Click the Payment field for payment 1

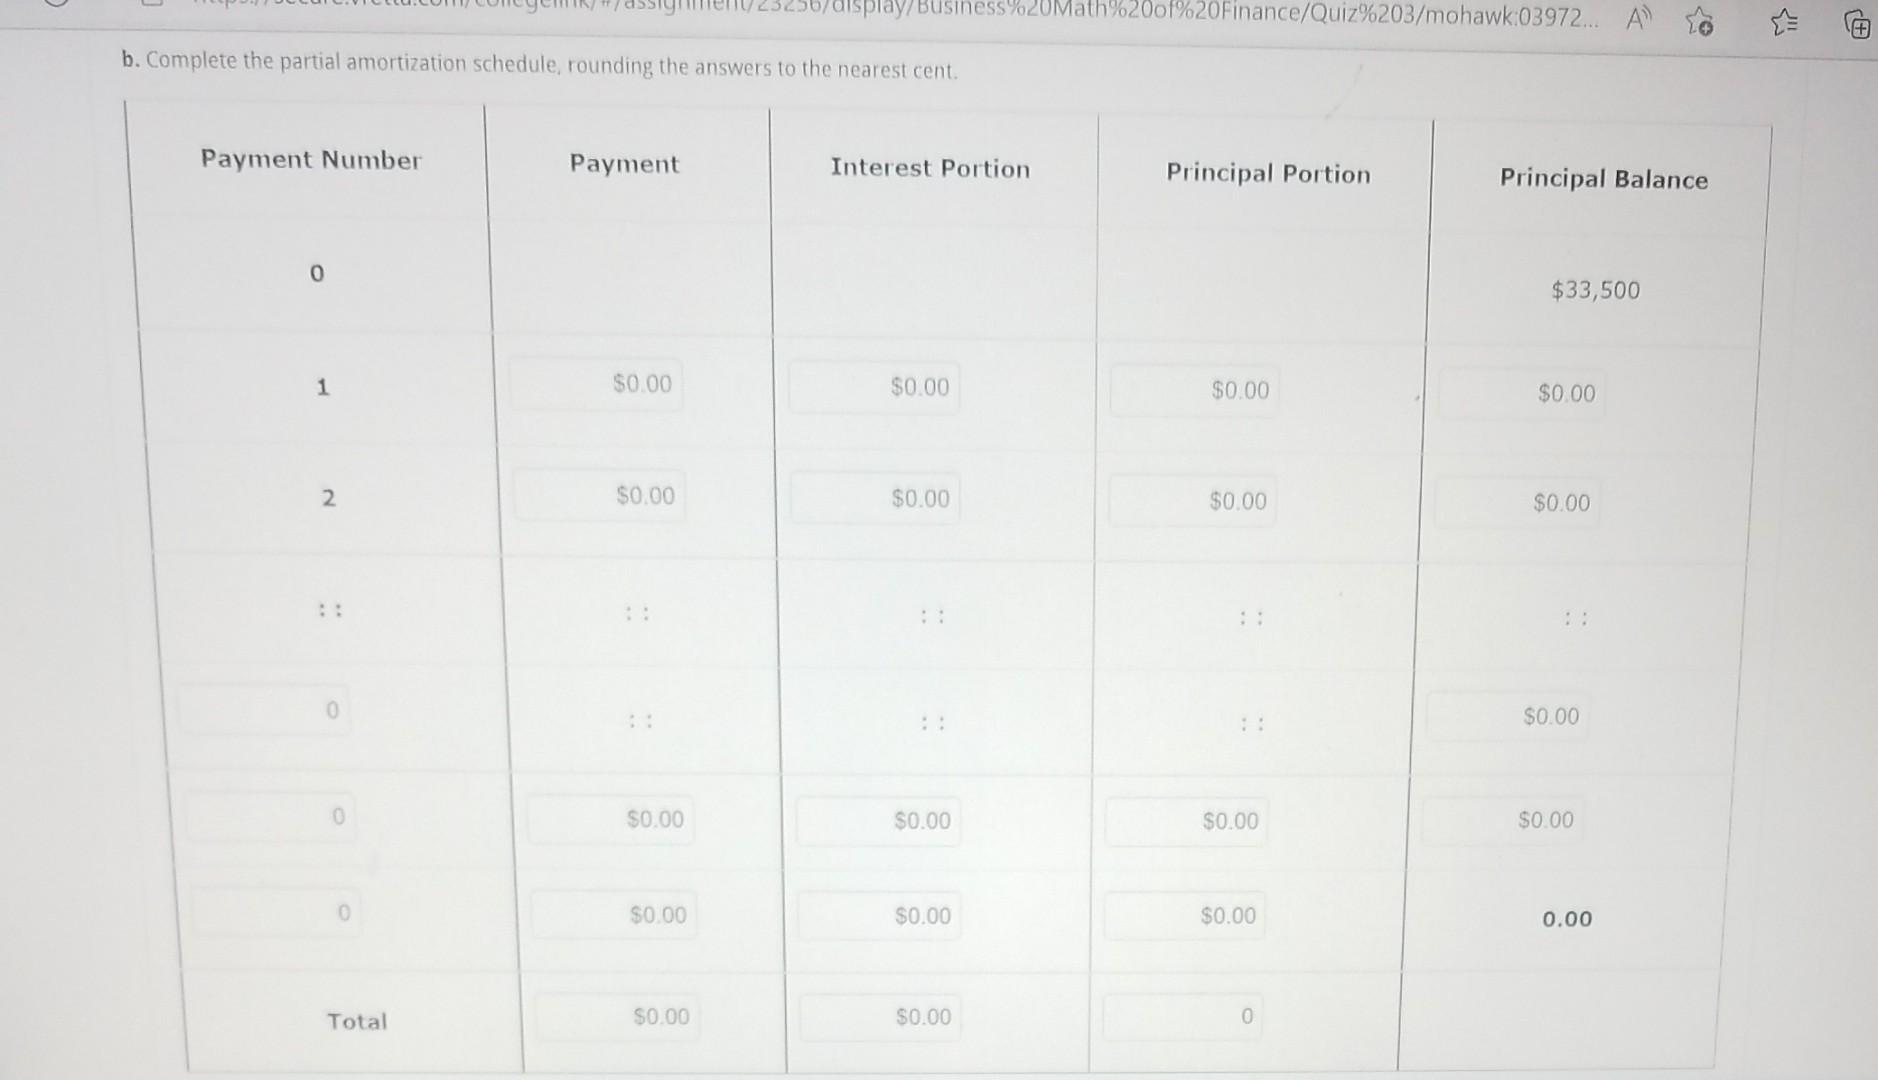596,385
